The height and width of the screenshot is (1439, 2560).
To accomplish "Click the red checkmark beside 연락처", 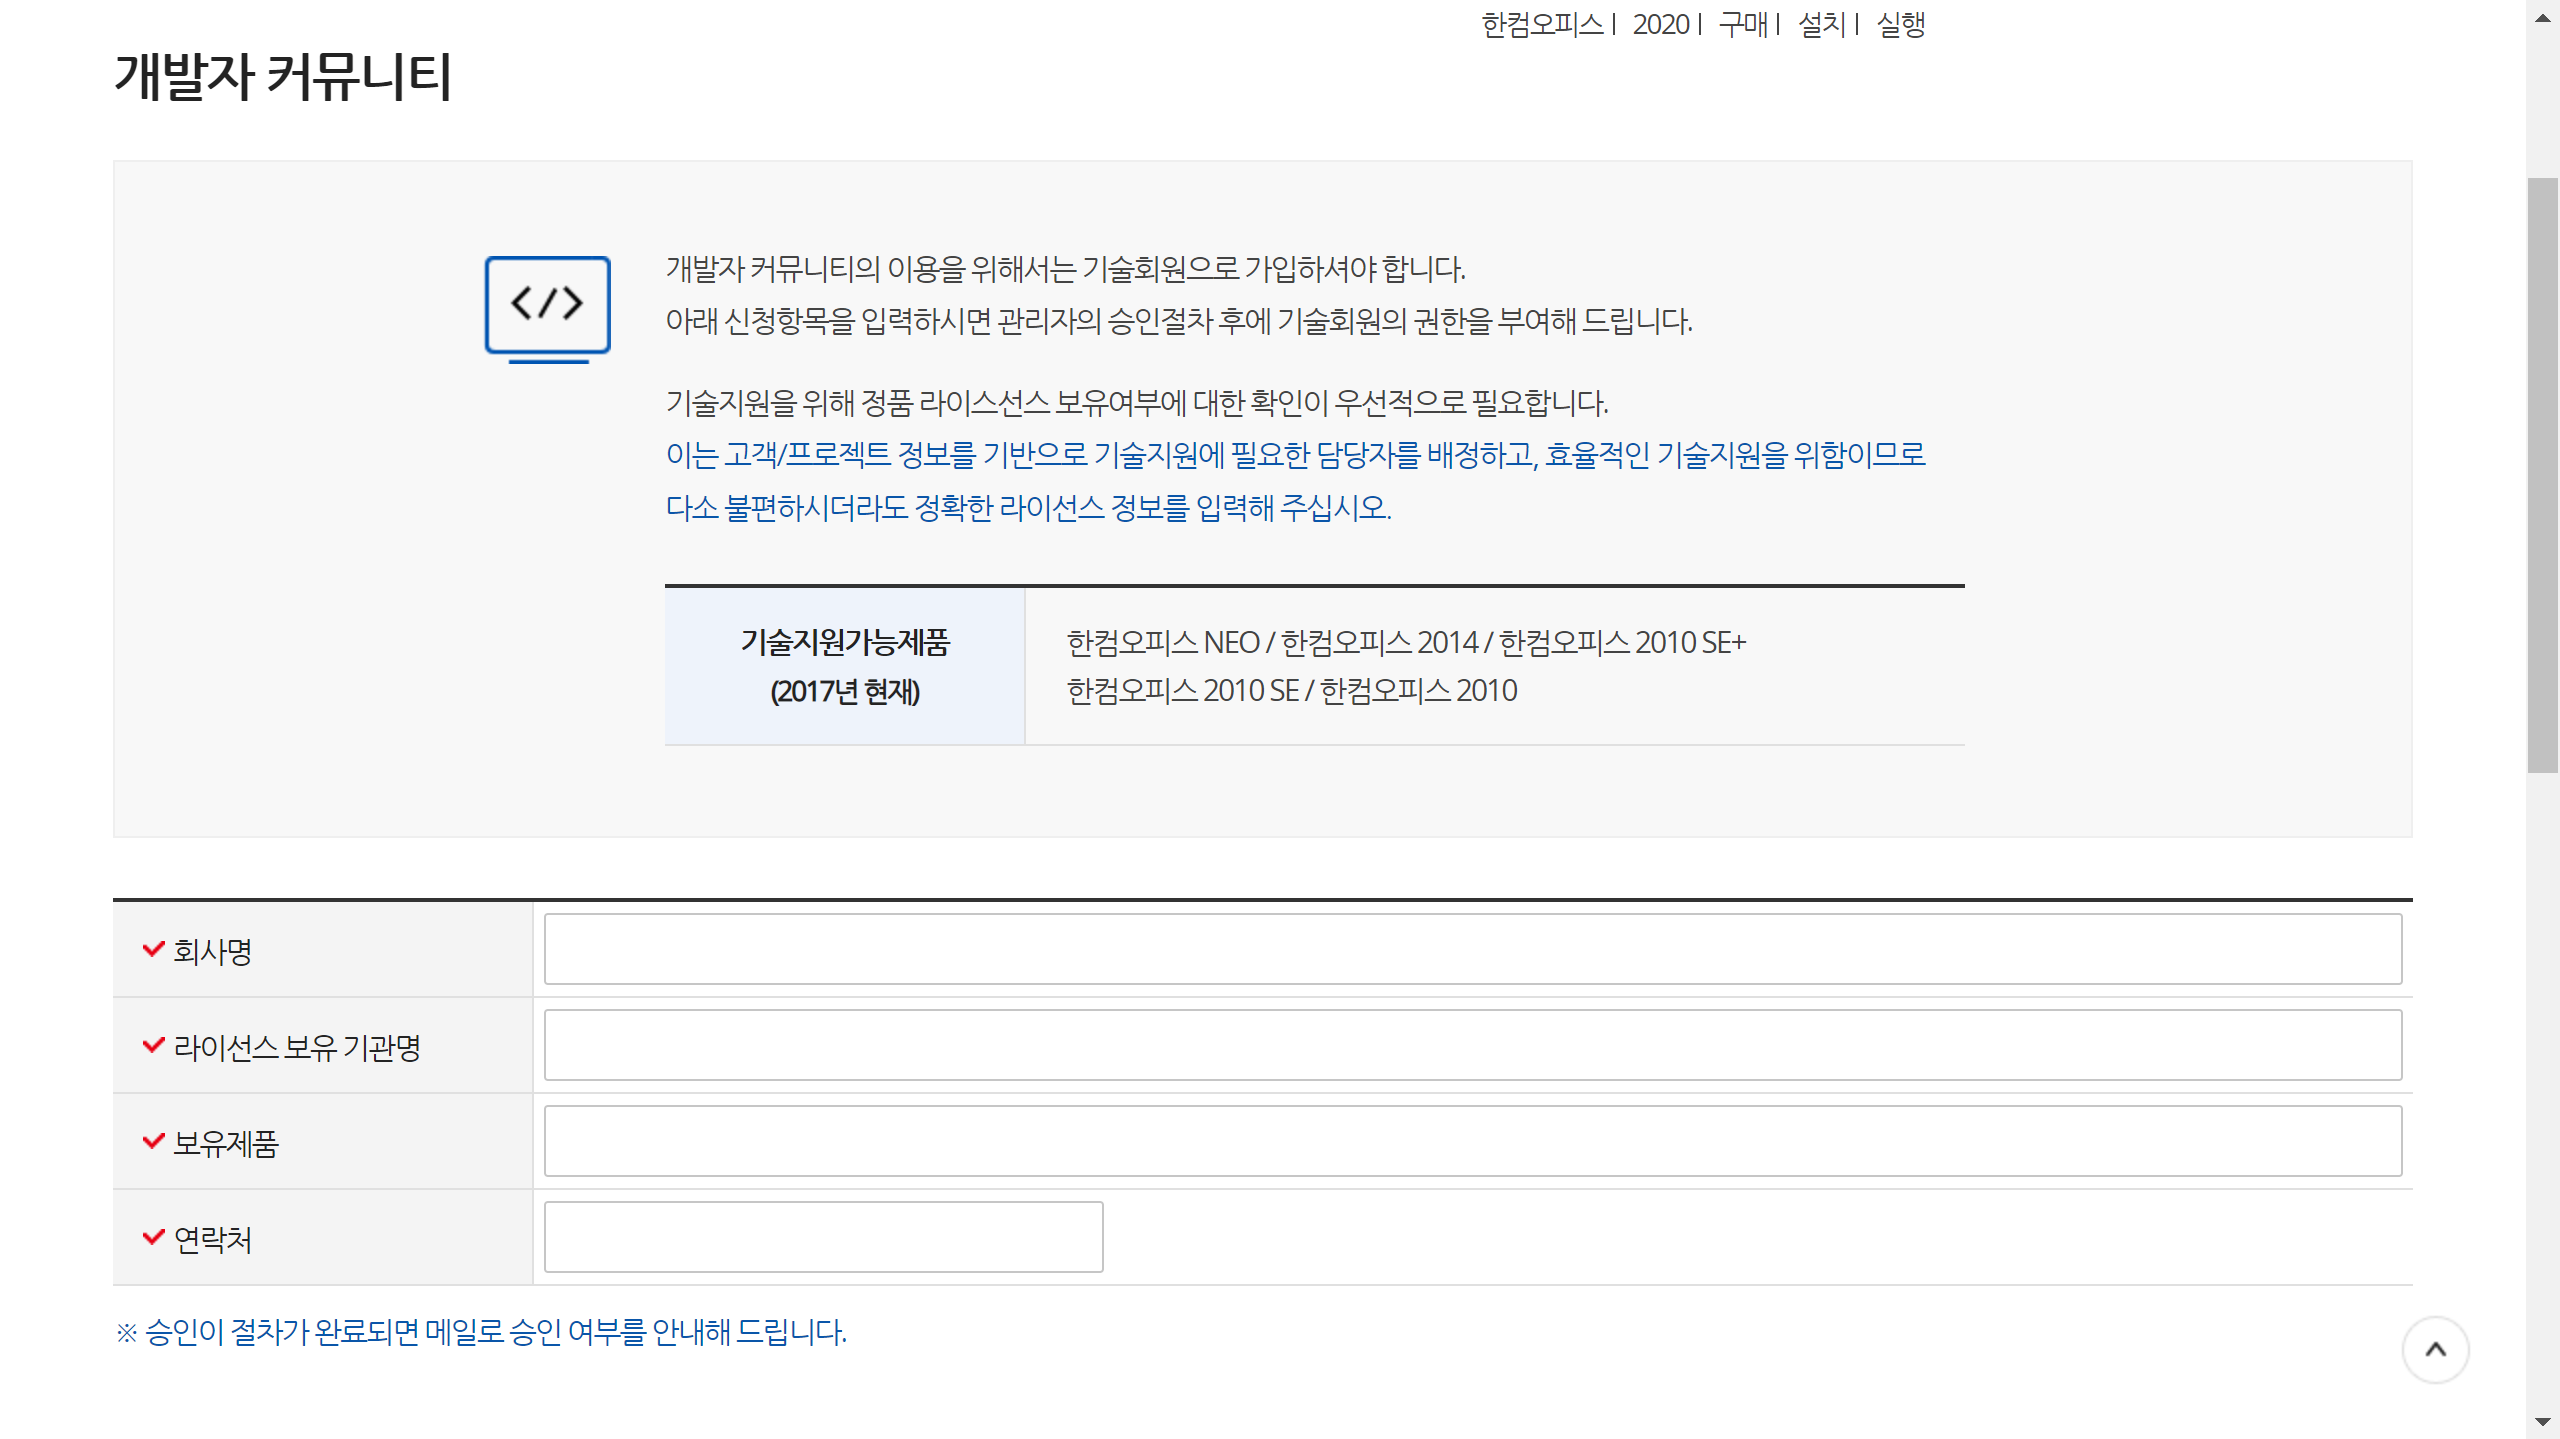I will pos(153,1237).
